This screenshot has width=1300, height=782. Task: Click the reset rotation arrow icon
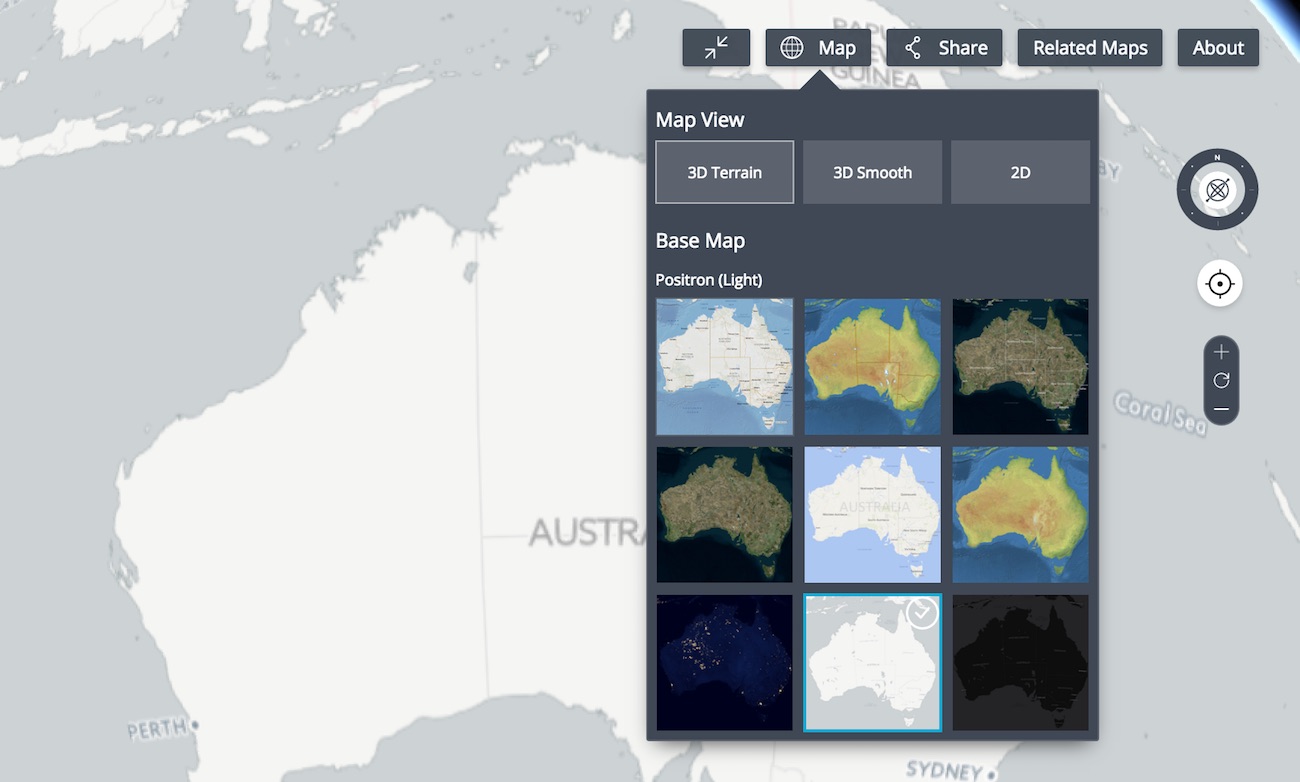pyautogui.click(x=1221, y=380)
